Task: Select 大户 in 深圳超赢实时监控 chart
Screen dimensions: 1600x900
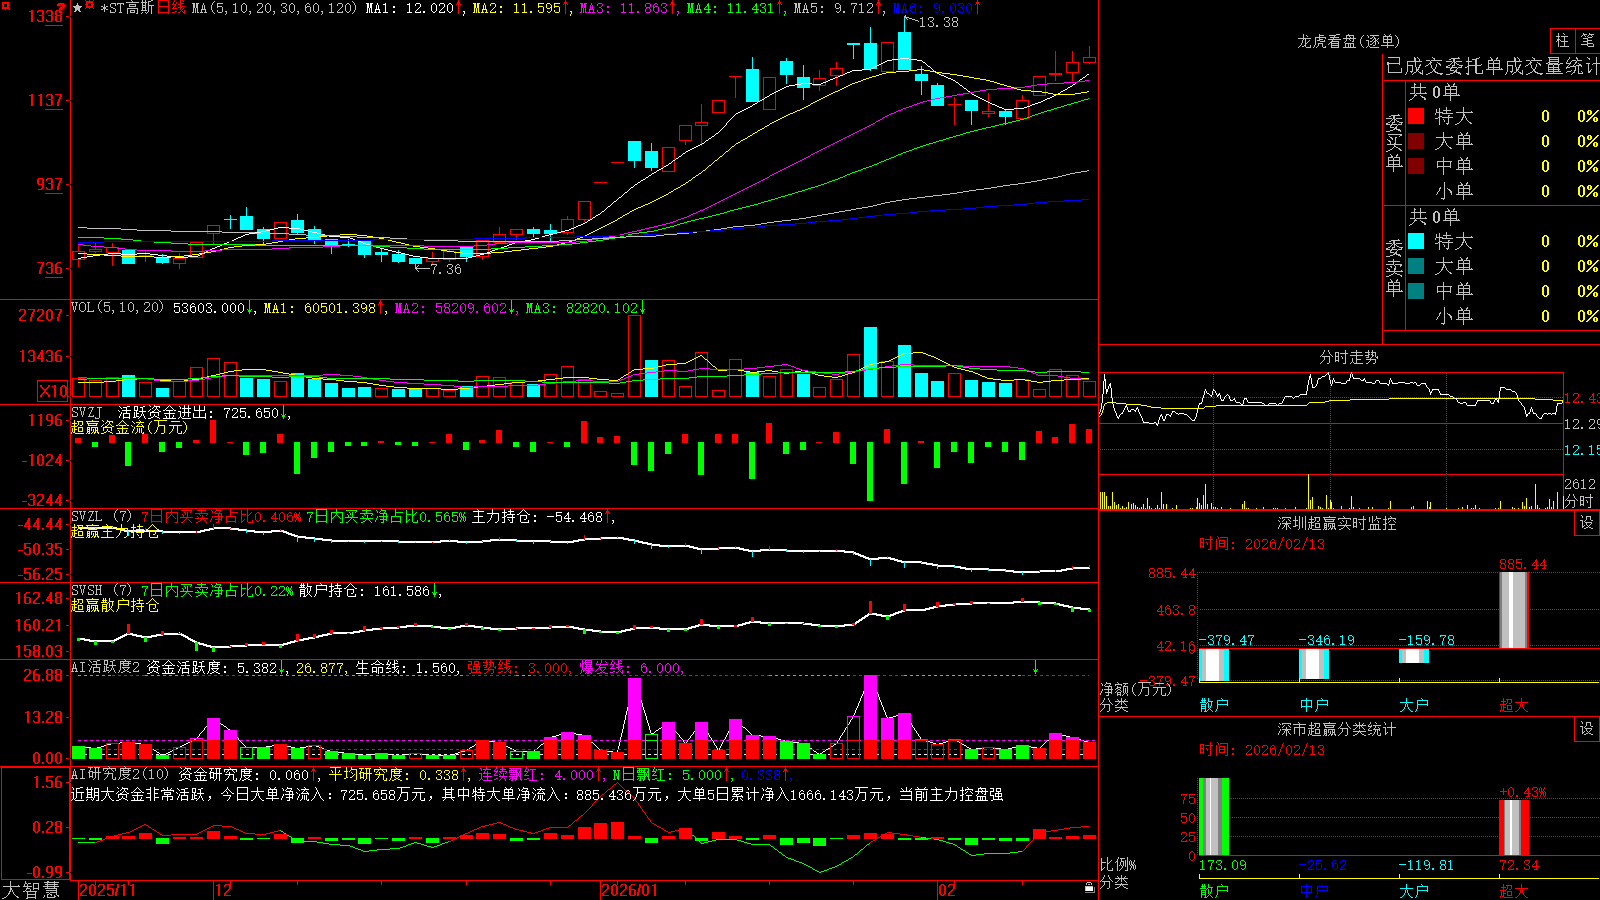Action: pyautogui.click(x=1414, y=705)
